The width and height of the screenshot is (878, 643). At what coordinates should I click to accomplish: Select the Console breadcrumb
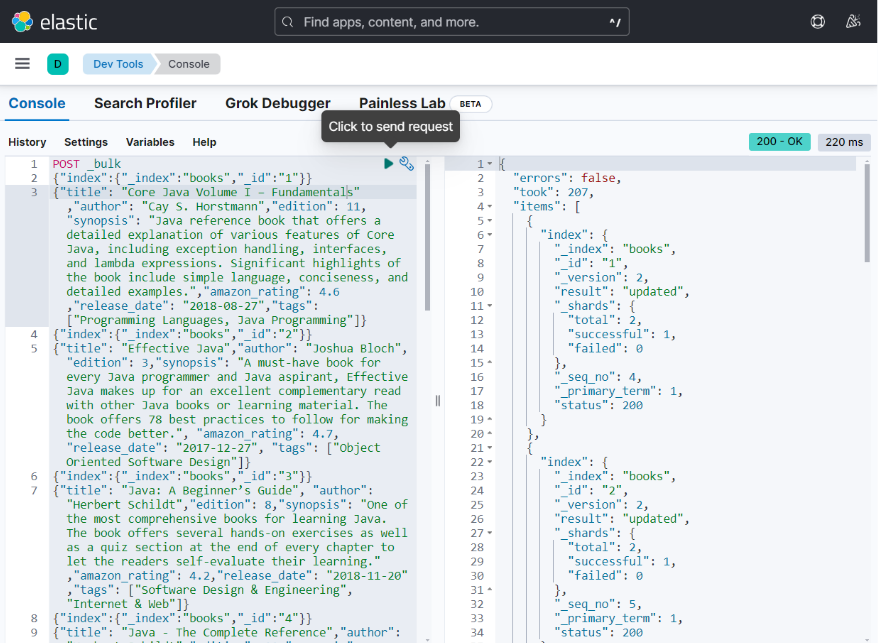tap(189, 64)
